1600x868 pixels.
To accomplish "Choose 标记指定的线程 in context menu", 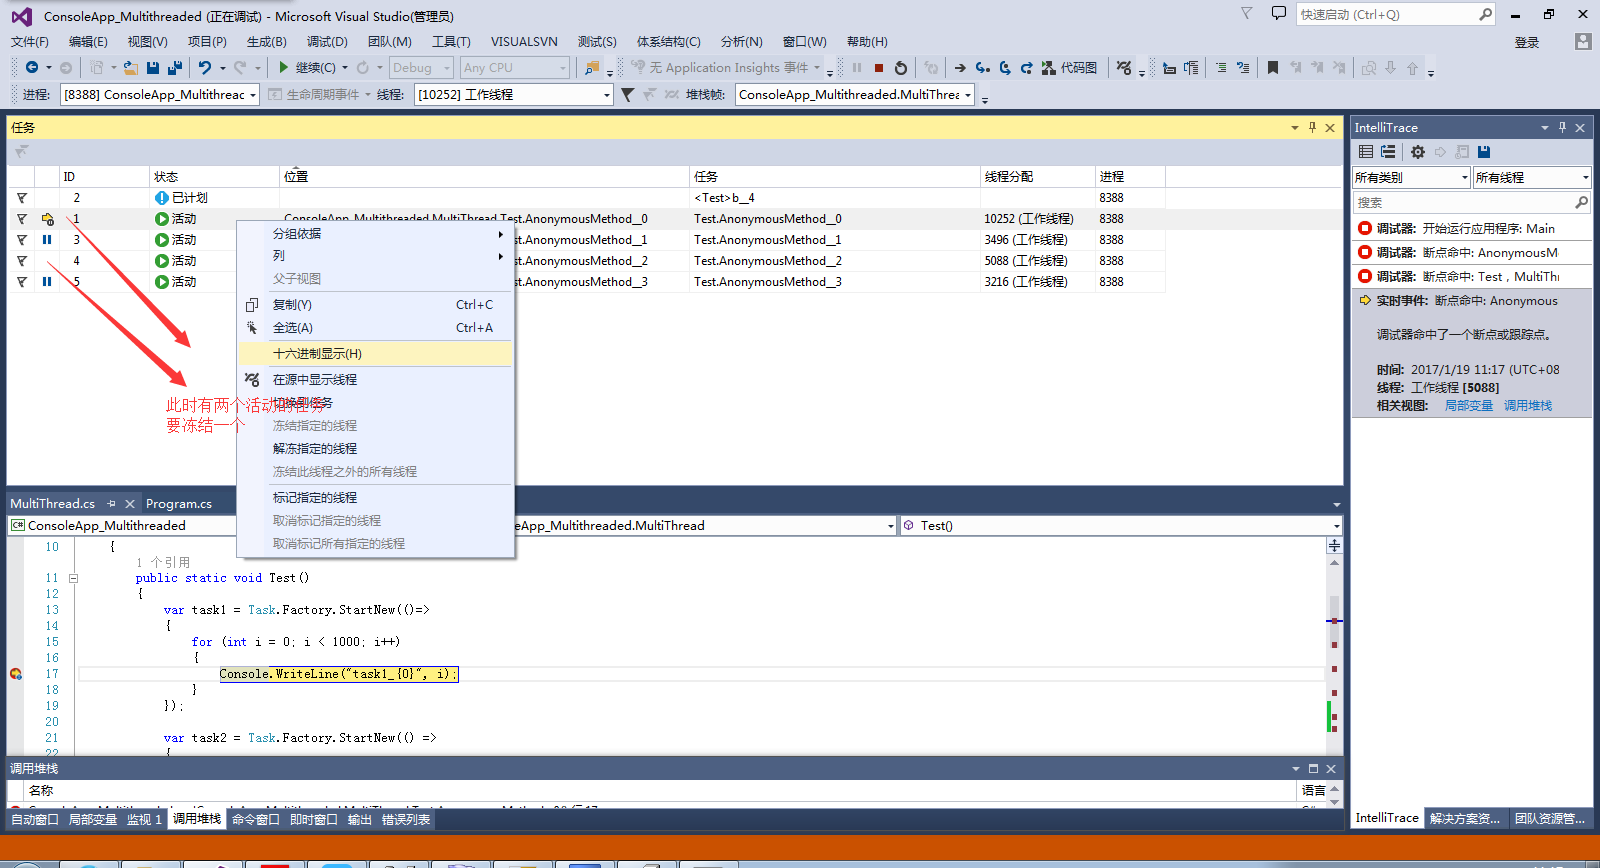I will coord(375,498).
